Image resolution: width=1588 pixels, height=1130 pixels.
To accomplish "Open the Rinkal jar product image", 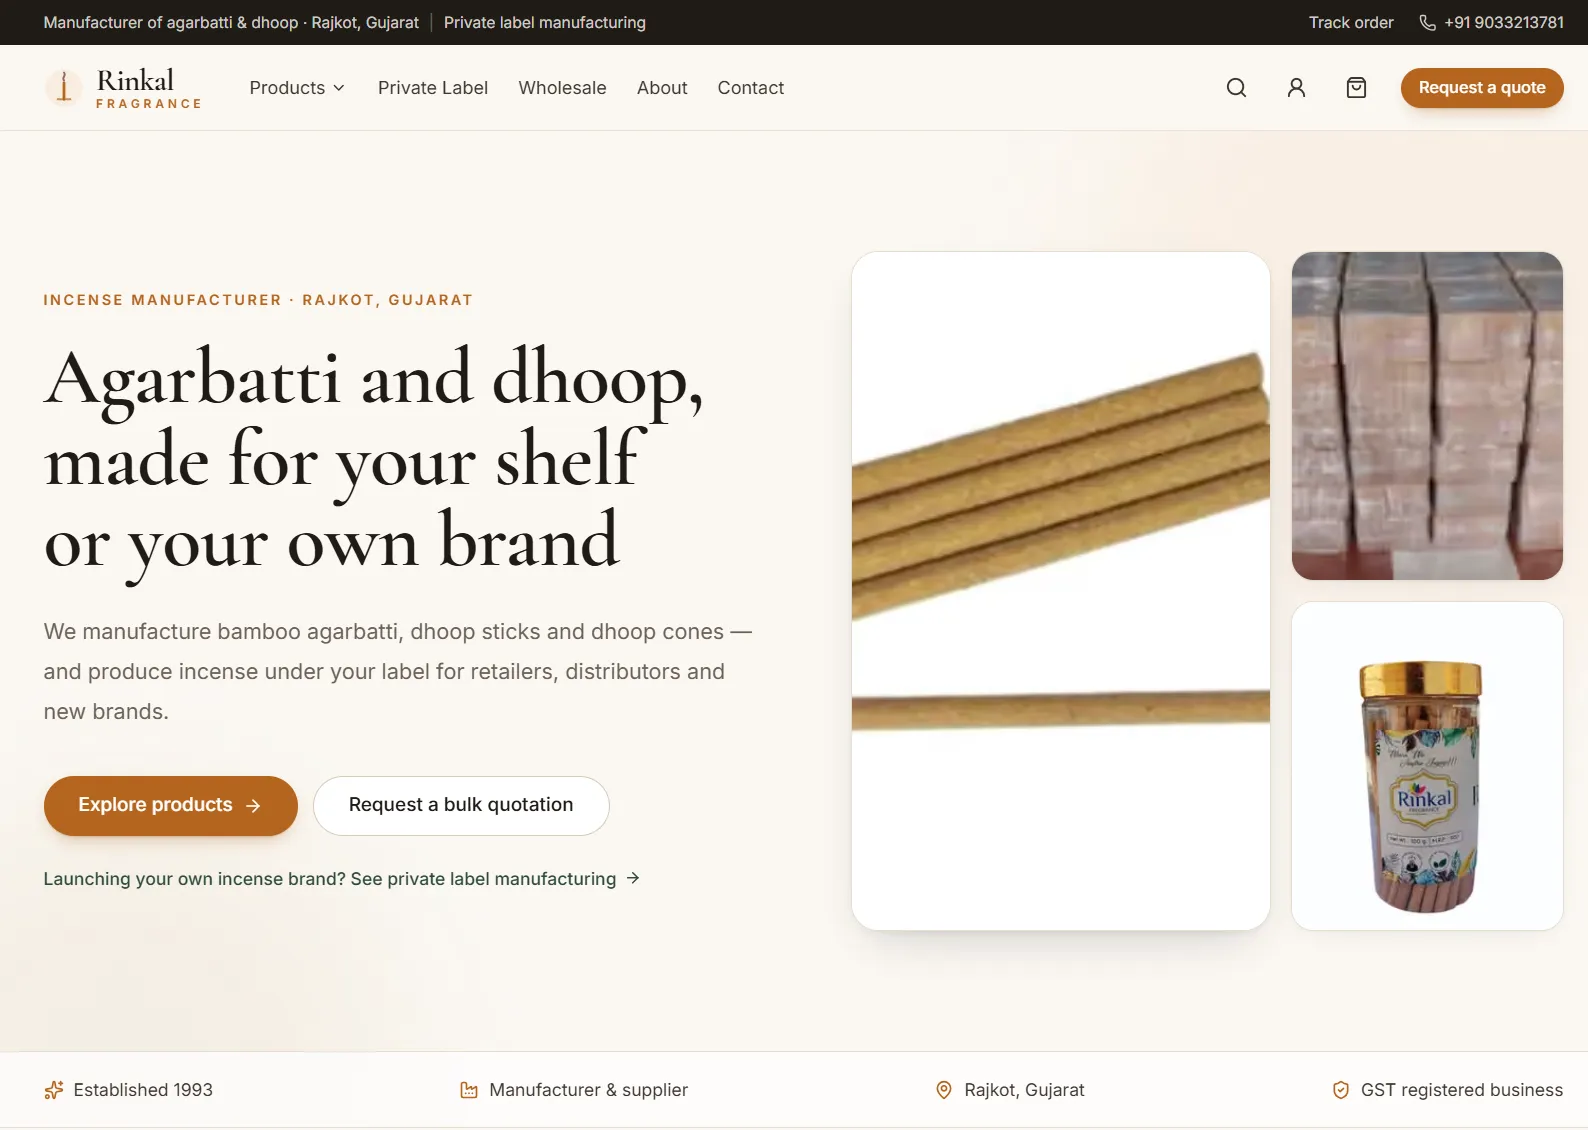I will point(1427,766).
